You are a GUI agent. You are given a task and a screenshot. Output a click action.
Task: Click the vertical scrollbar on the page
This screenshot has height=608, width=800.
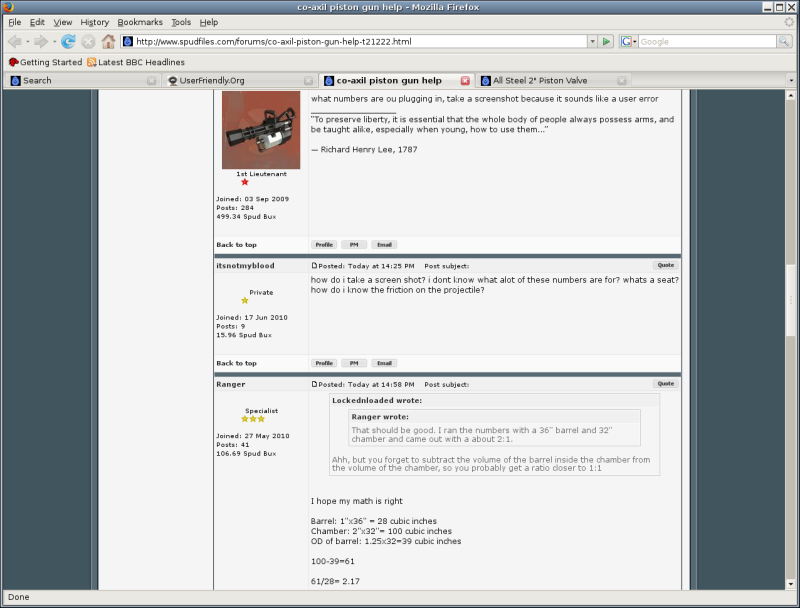pyautogui.click(x=793, y=340)
